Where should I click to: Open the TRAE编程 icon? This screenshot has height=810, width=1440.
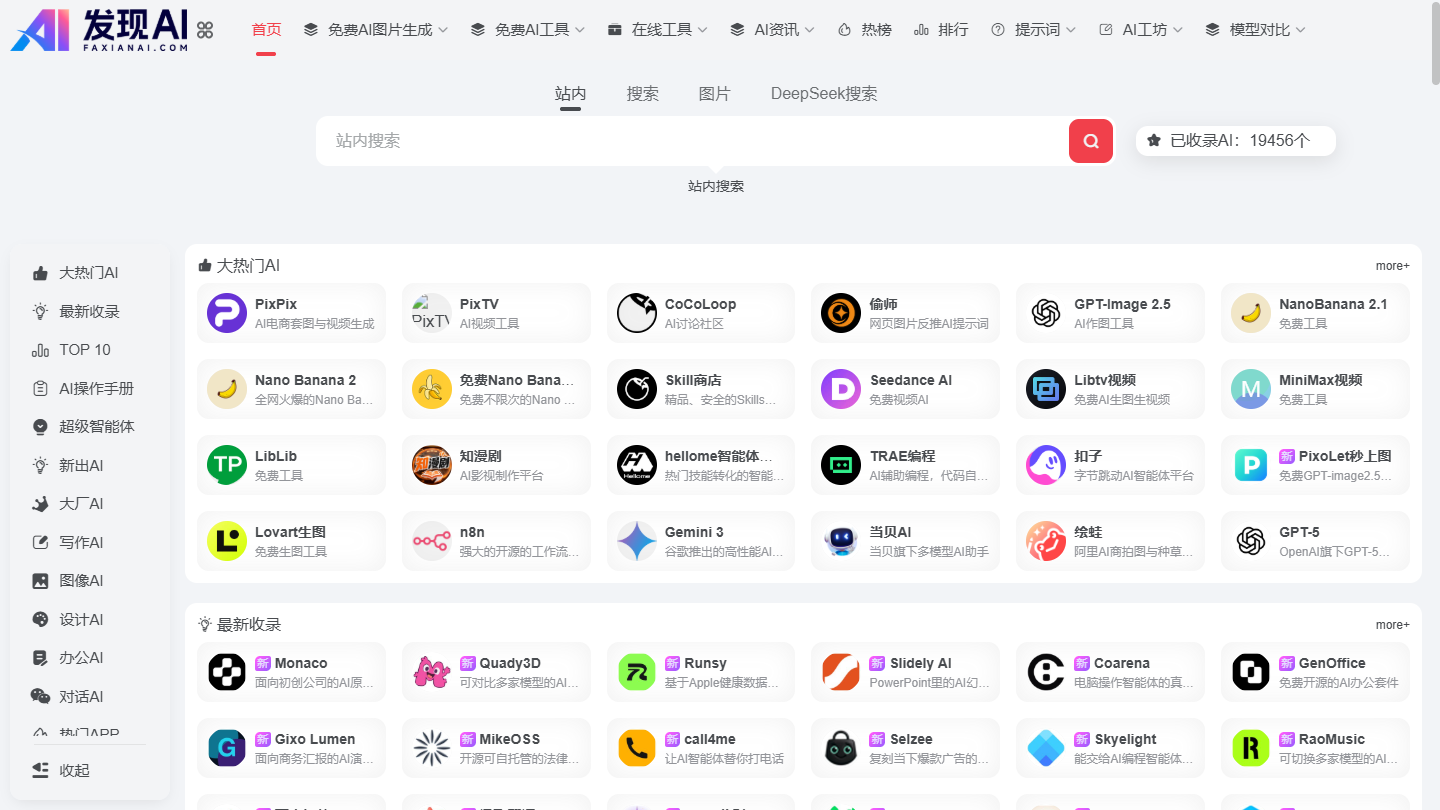(841, 465)
